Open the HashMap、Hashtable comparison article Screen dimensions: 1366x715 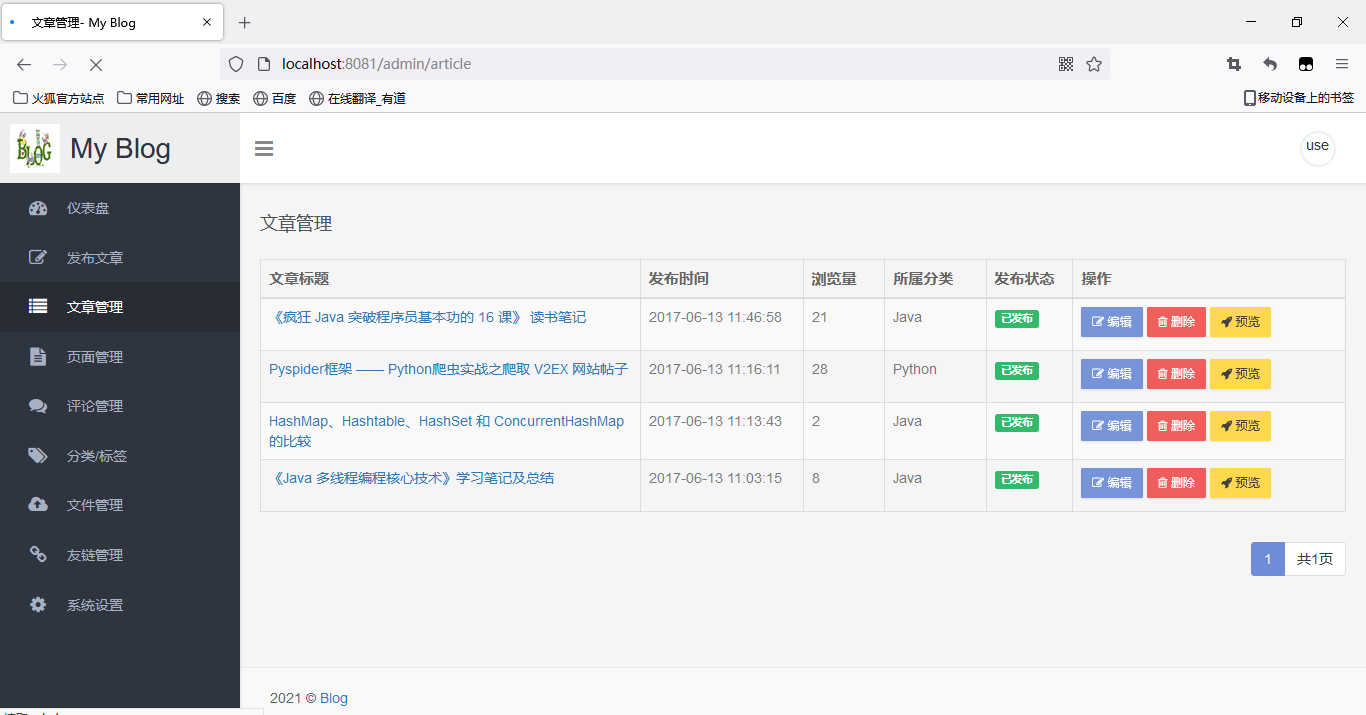[446, 431]
